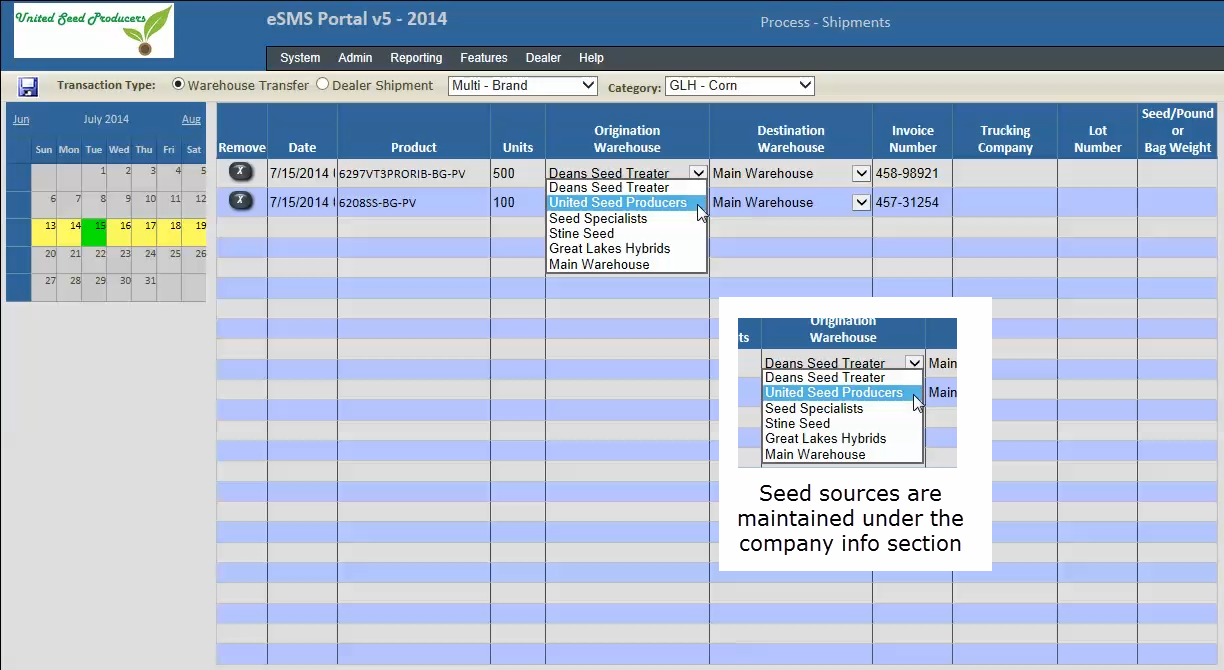Choose Seed Specialists from the origination list
The height and width of the screenshot is (670, 1224).
pos(626,218)
